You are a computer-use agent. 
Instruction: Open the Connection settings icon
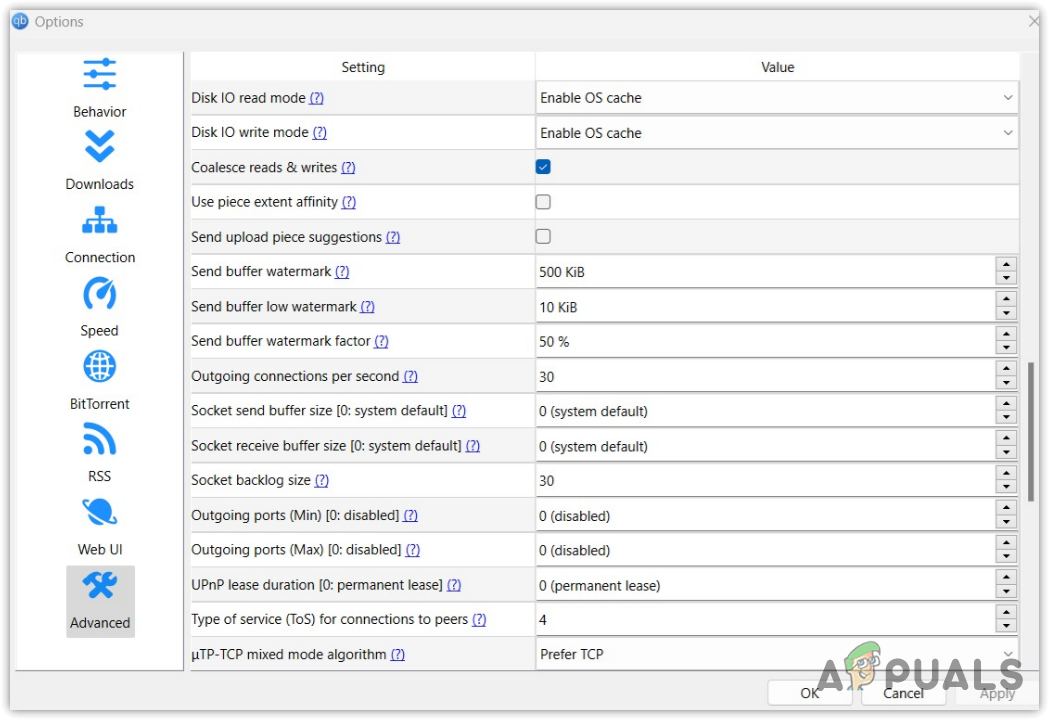tap(99, 220)
